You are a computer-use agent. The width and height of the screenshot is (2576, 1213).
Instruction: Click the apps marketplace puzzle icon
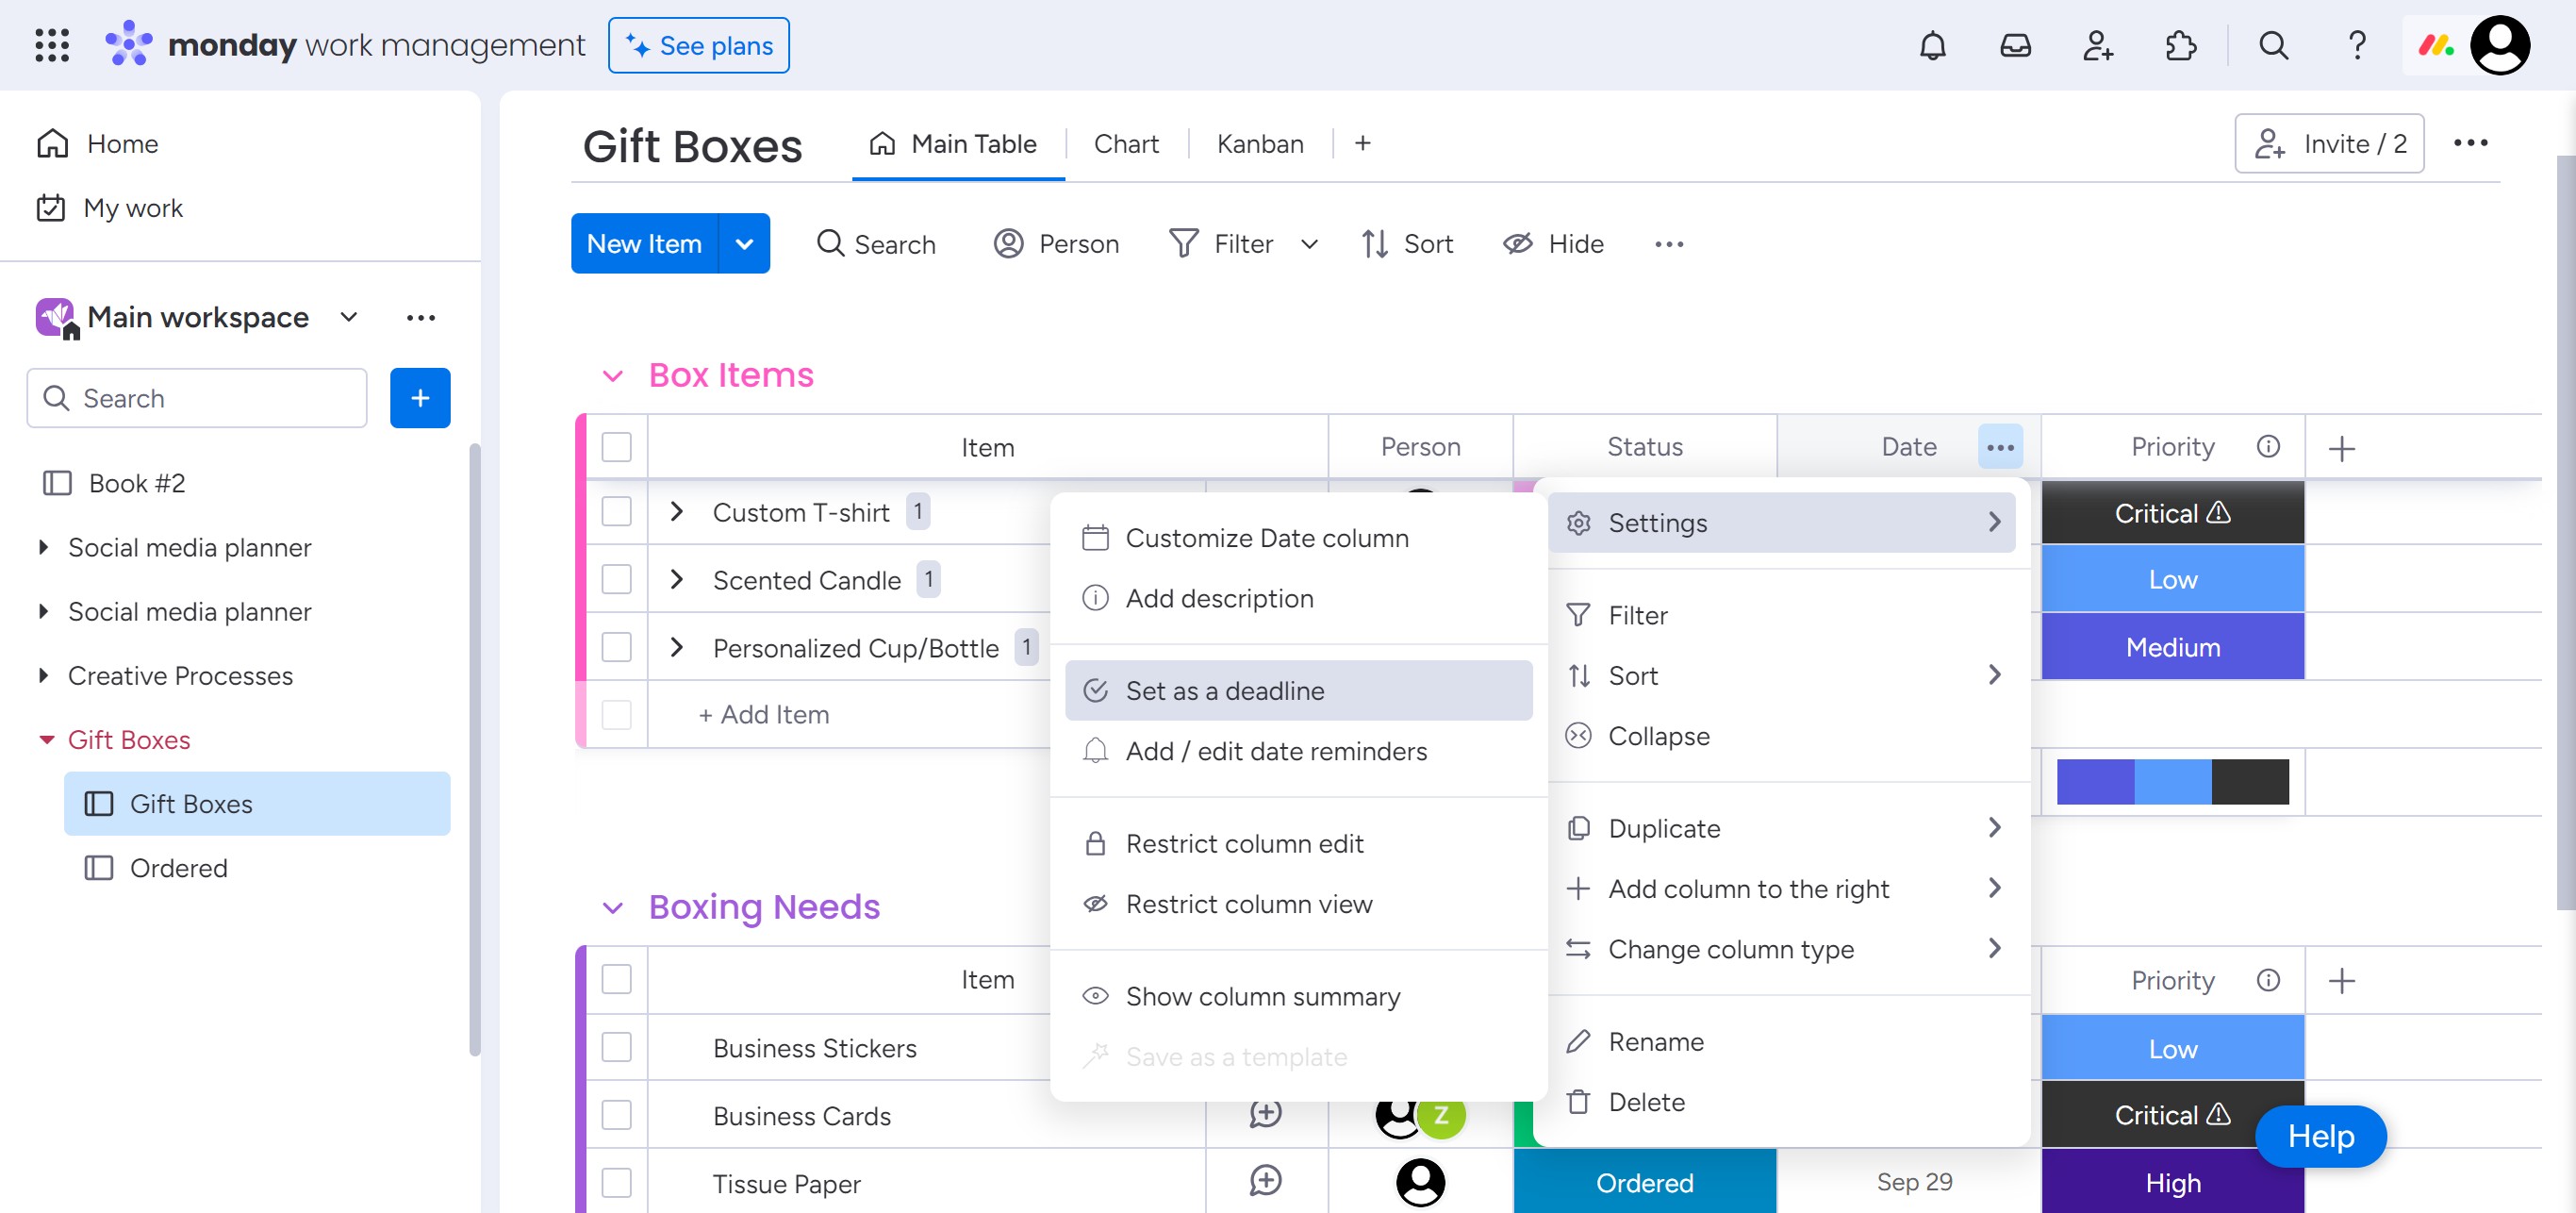click(2180, 46)
